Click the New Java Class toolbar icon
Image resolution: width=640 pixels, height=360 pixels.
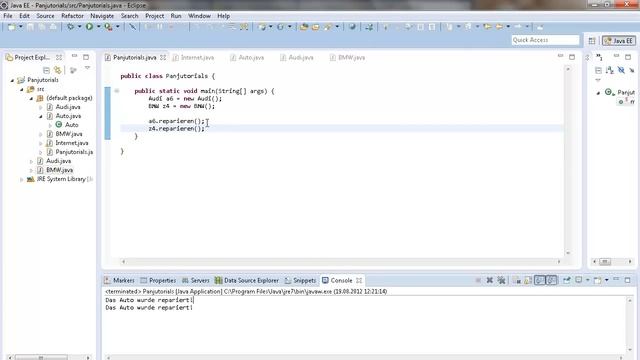pyautogui.click(x=280, y=27)
